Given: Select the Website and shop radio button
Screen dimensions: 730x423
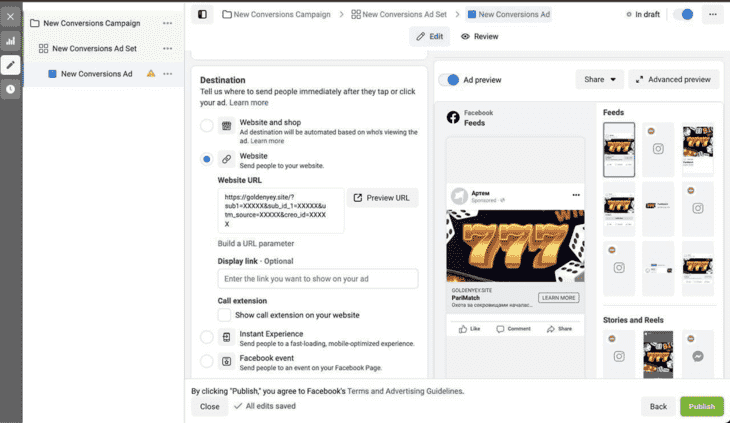Looking at the screenshot, I should tap(207, 126).
